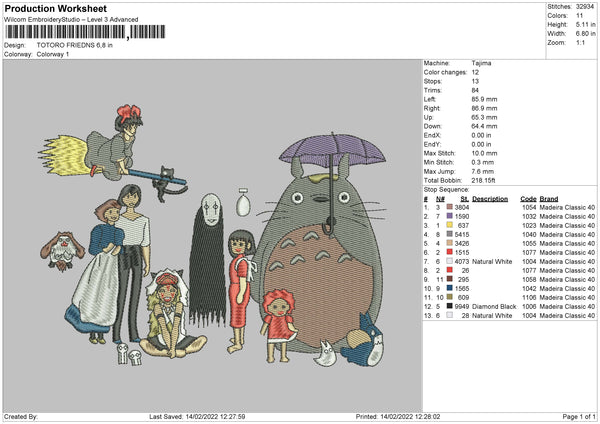Click the Zoom value 1:1

(580, 42)
